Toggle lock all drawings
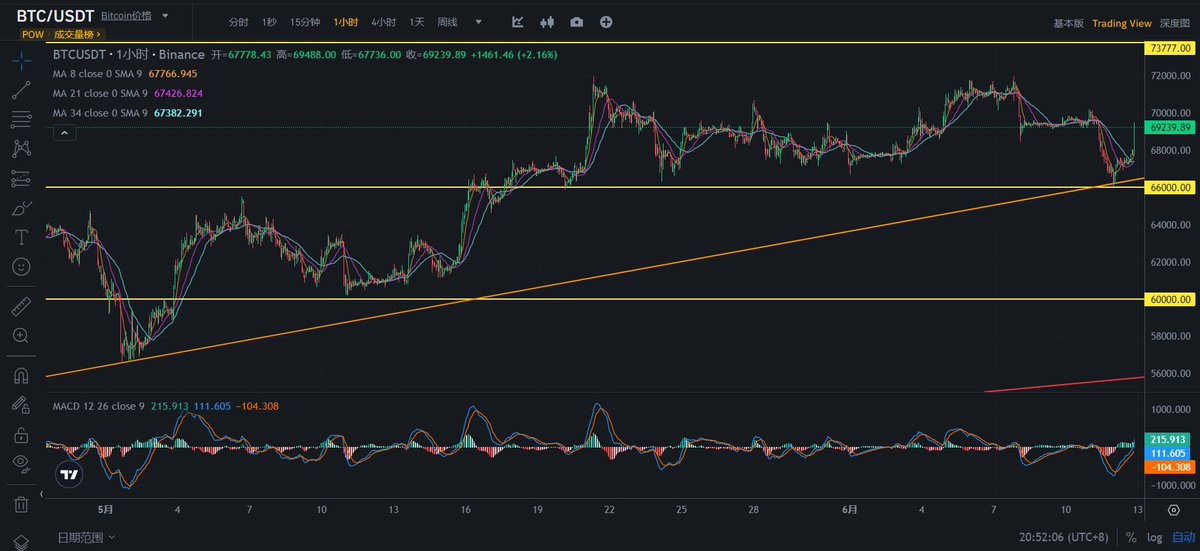This screenshot has width=1200, height=551. 21,435
